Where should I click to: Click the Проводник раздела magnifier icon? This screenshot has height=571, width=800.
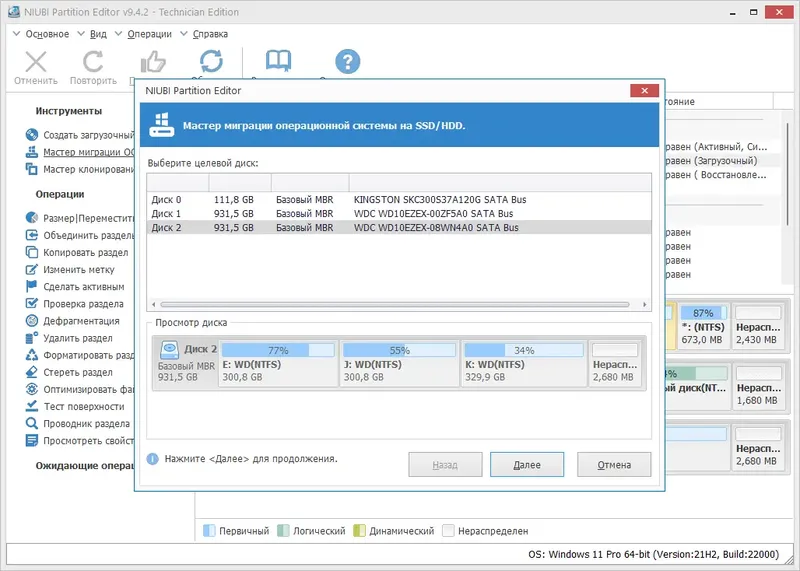click(x=32, y=423)
